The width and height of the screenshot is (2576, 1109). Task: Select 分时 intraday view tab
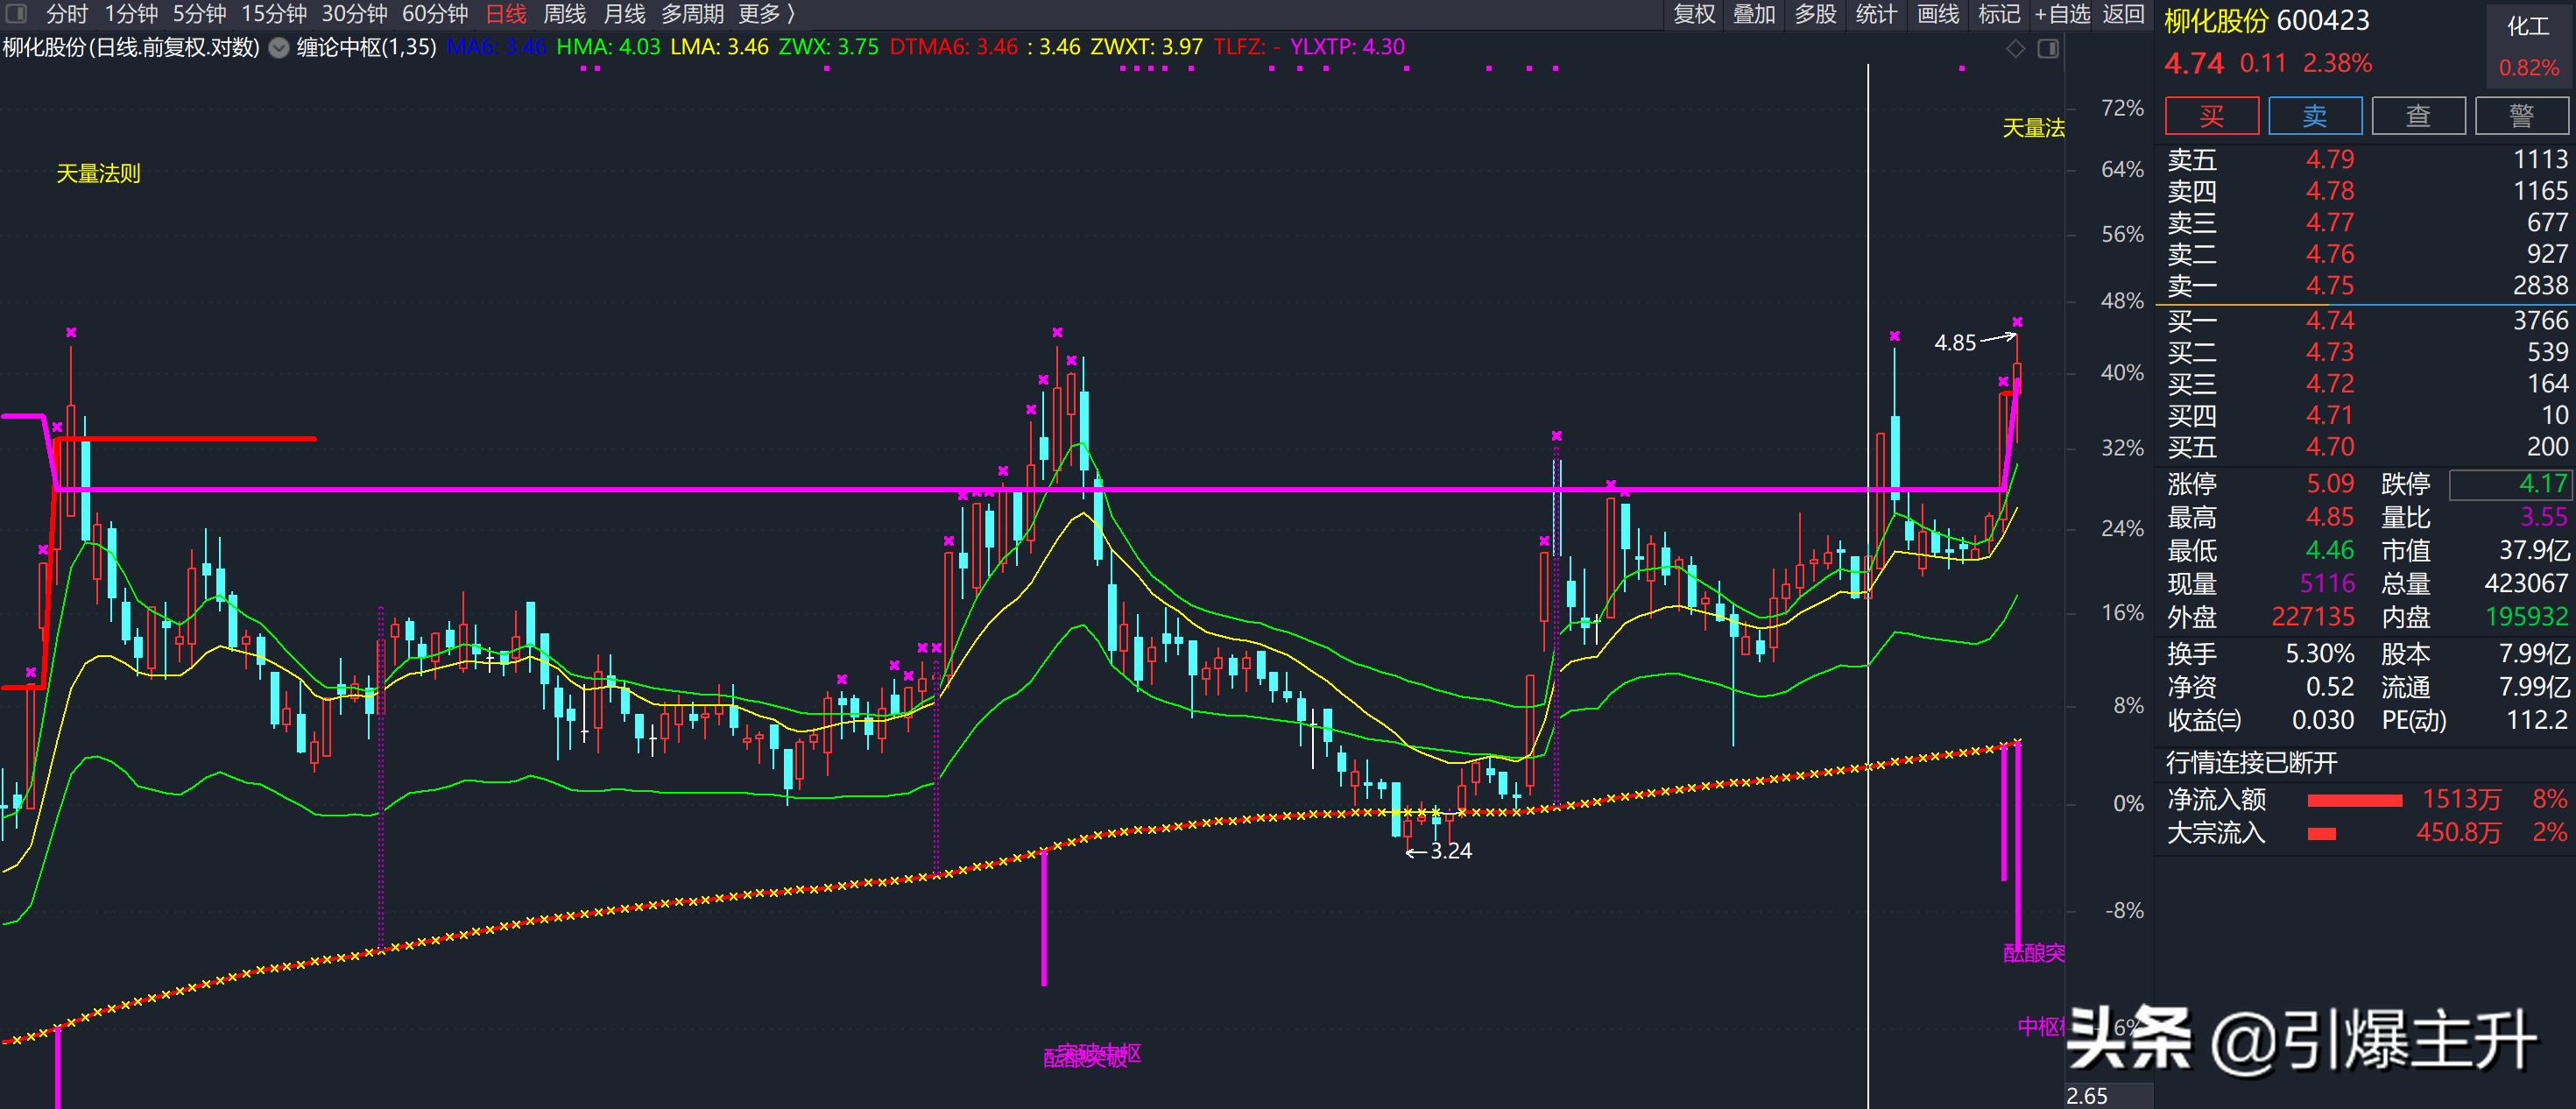tap(67, 14)
